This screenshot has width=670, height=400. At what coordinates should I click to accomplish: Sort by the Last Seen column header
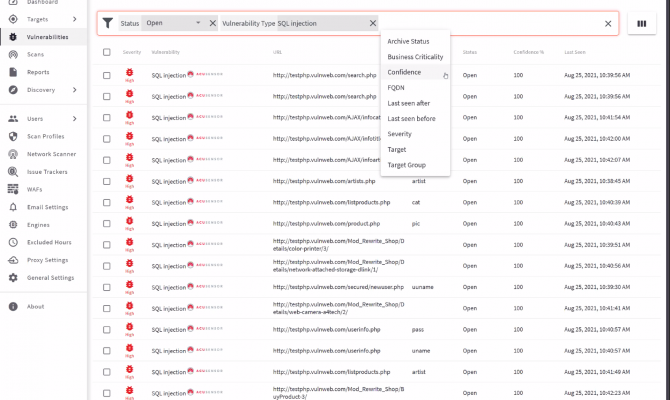575,52
